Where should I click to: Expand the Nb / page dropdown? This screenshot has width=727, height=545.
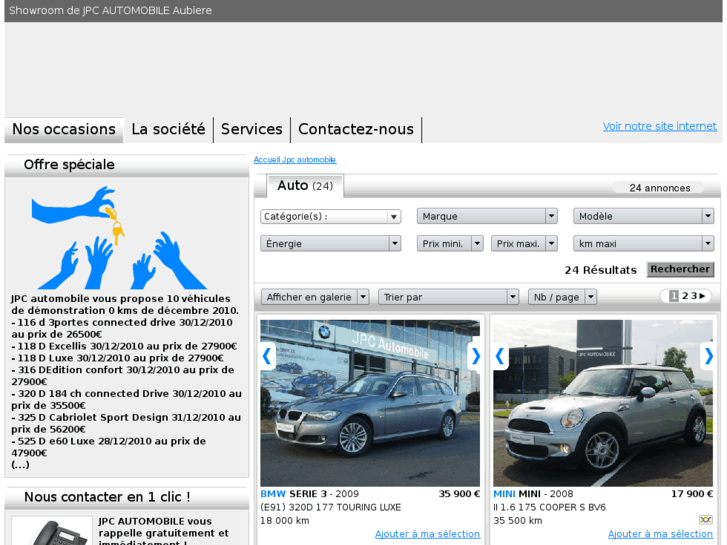(562, 297)
